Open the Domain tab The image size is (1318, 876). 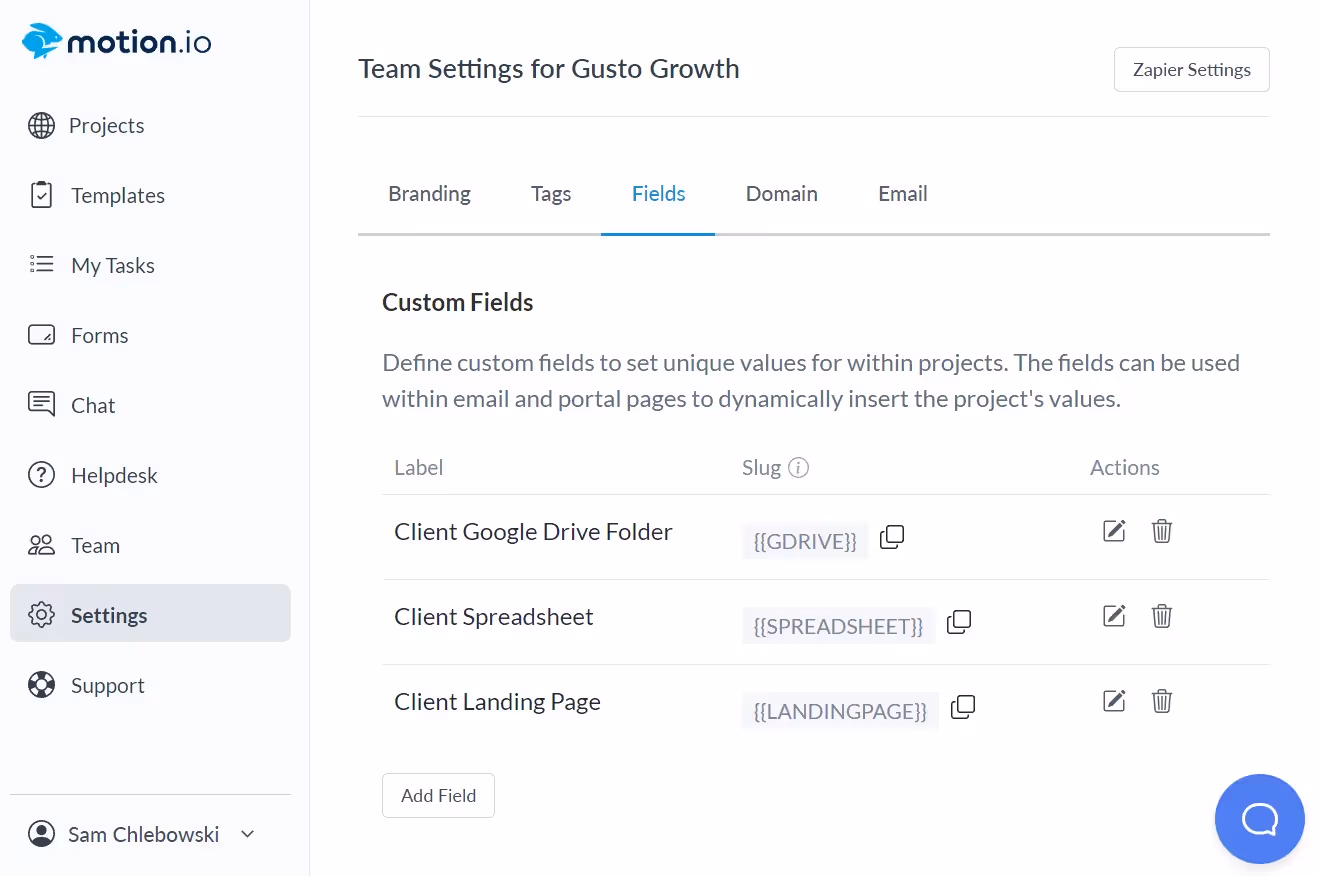(x=781, y=194)
